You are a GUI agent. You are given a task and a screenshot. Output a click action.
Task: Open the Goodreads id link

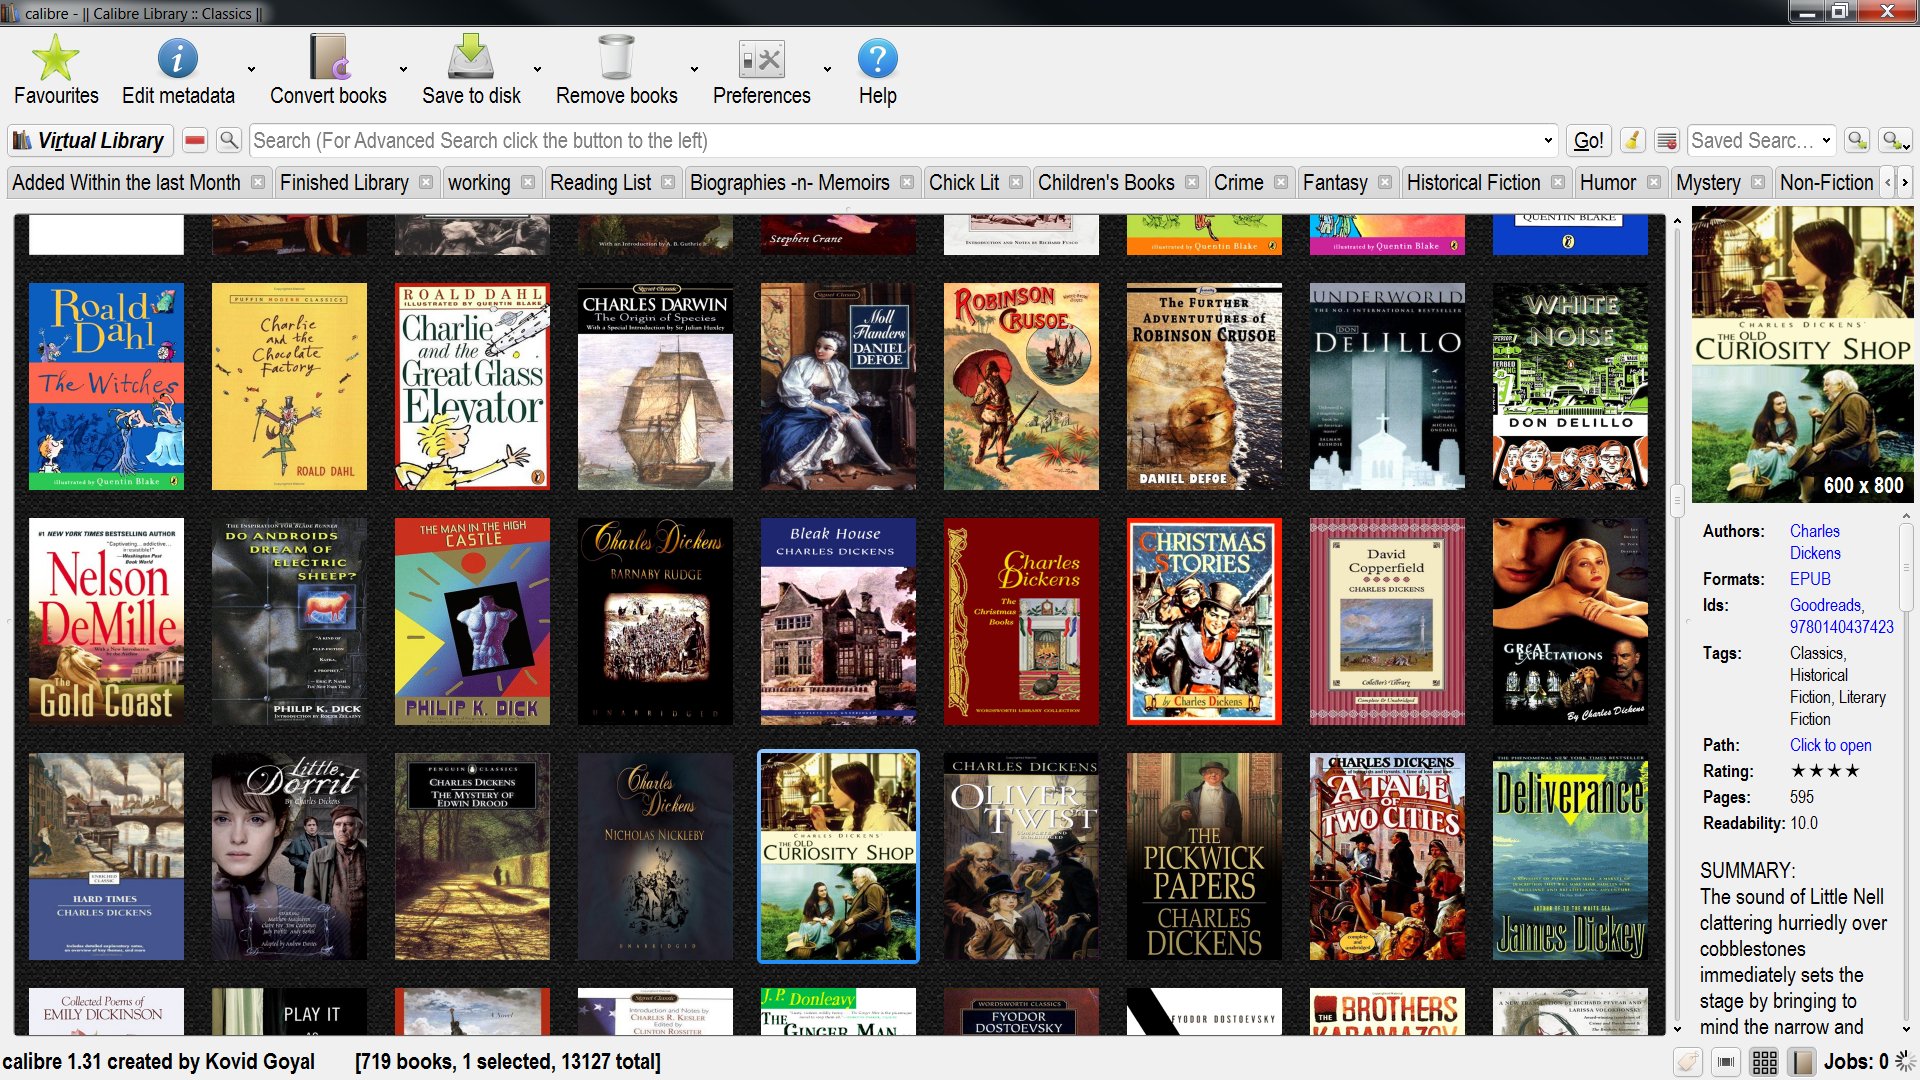(1826, 605)
